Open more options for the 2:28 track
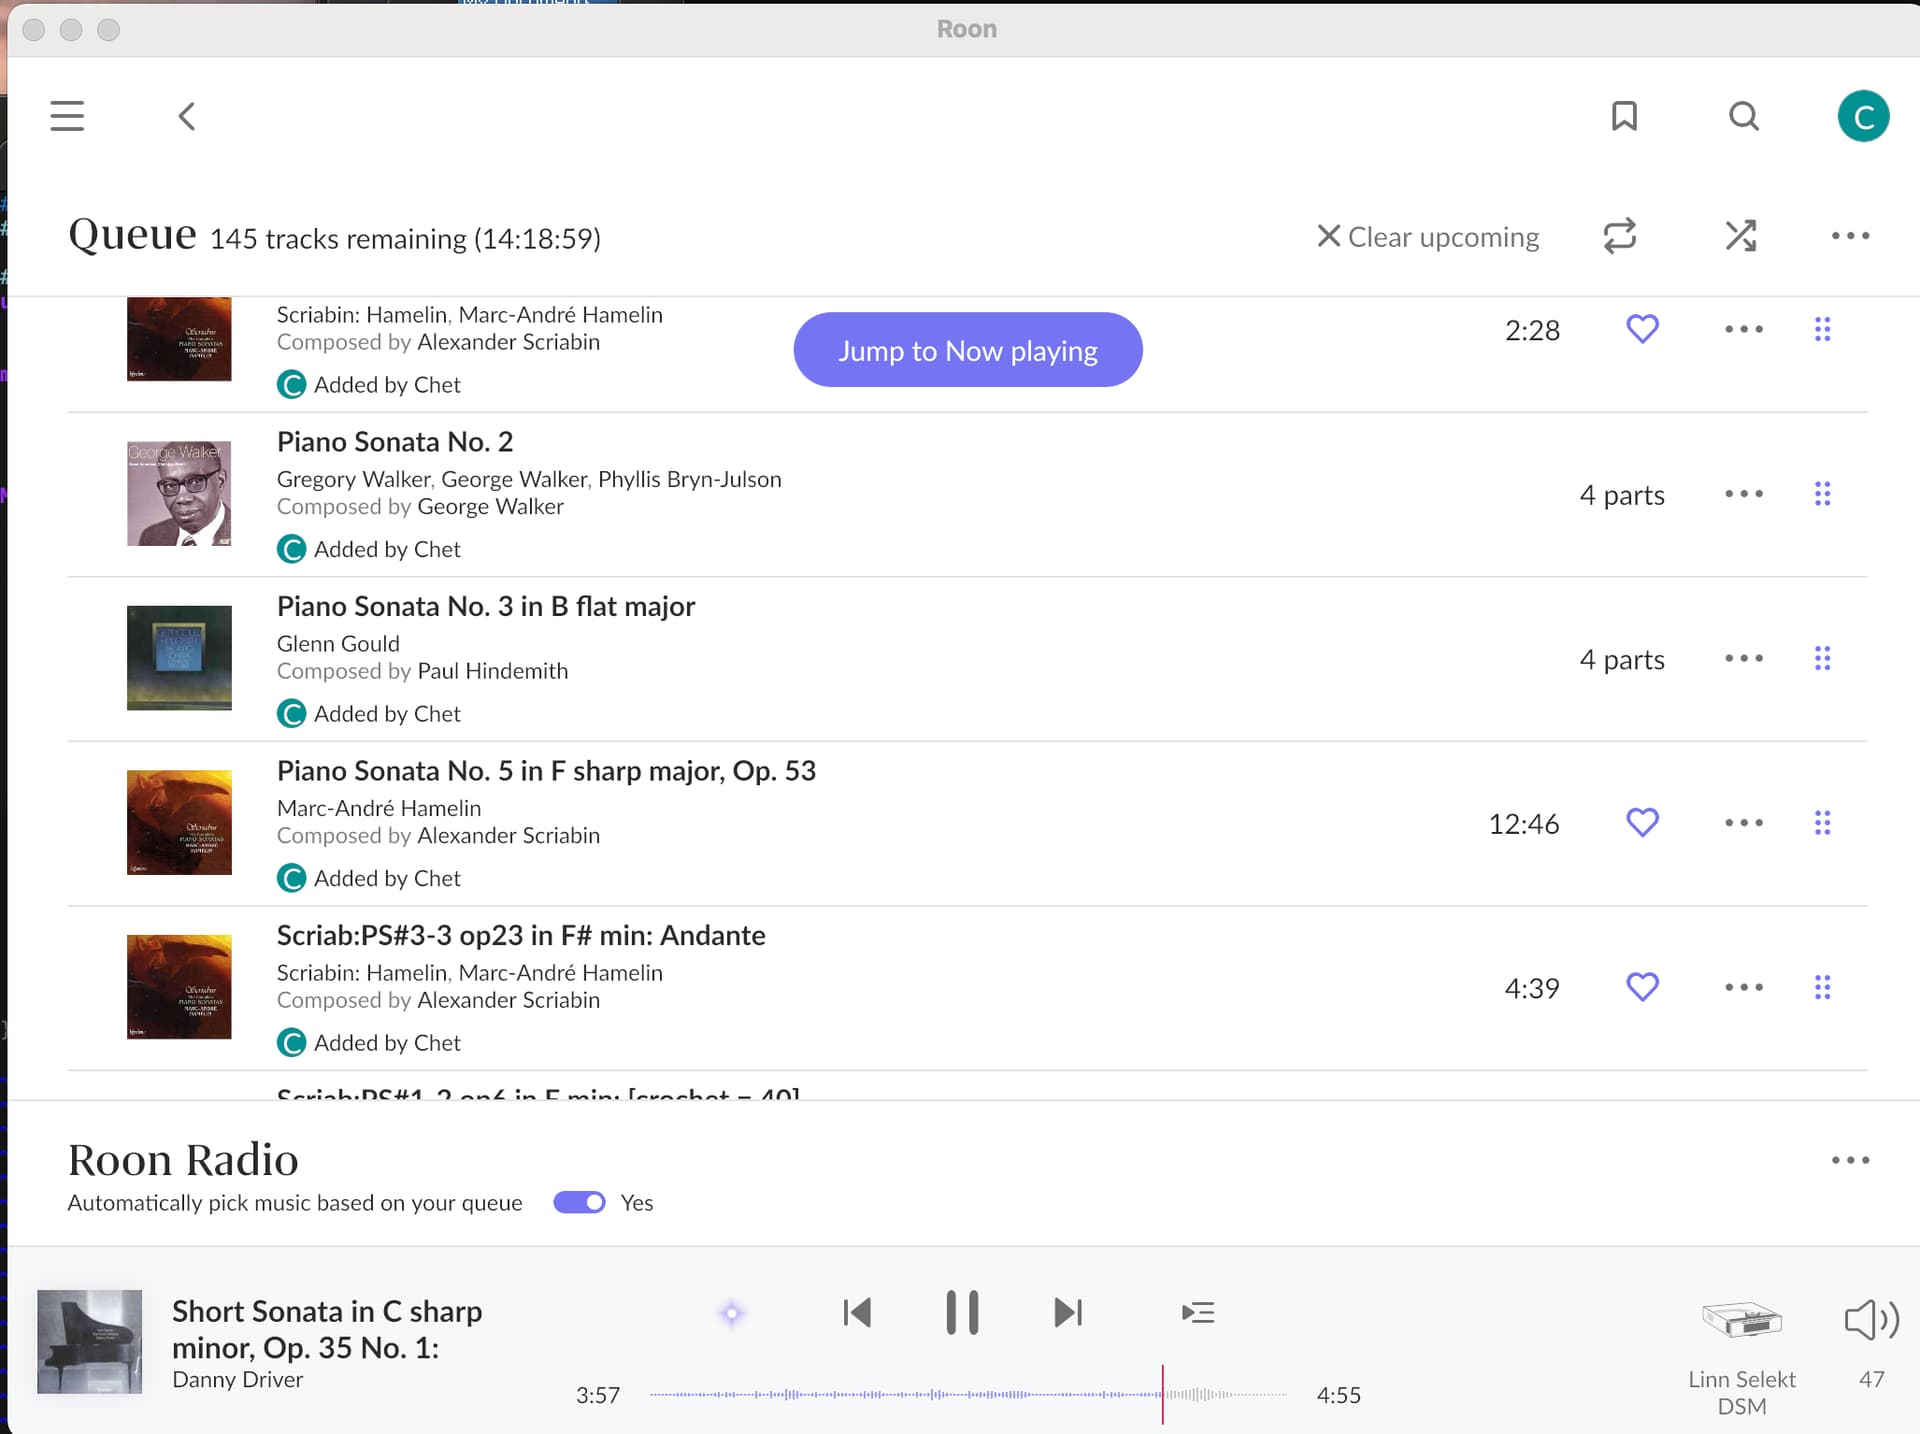 point(1744,329)
